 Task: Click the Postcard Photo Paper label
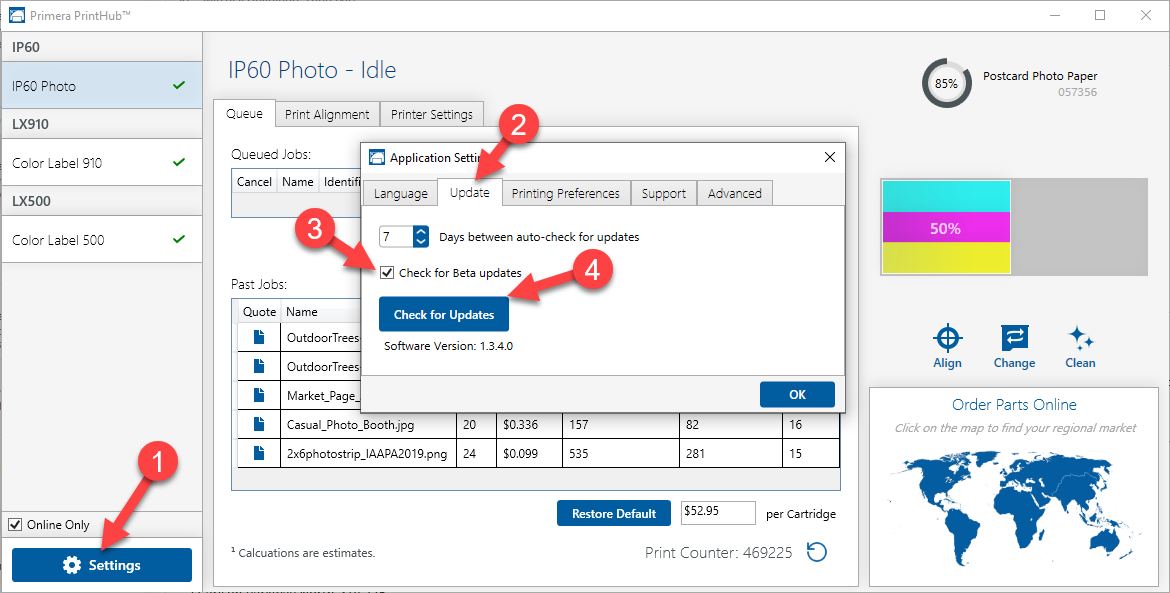coord(1040,76)
